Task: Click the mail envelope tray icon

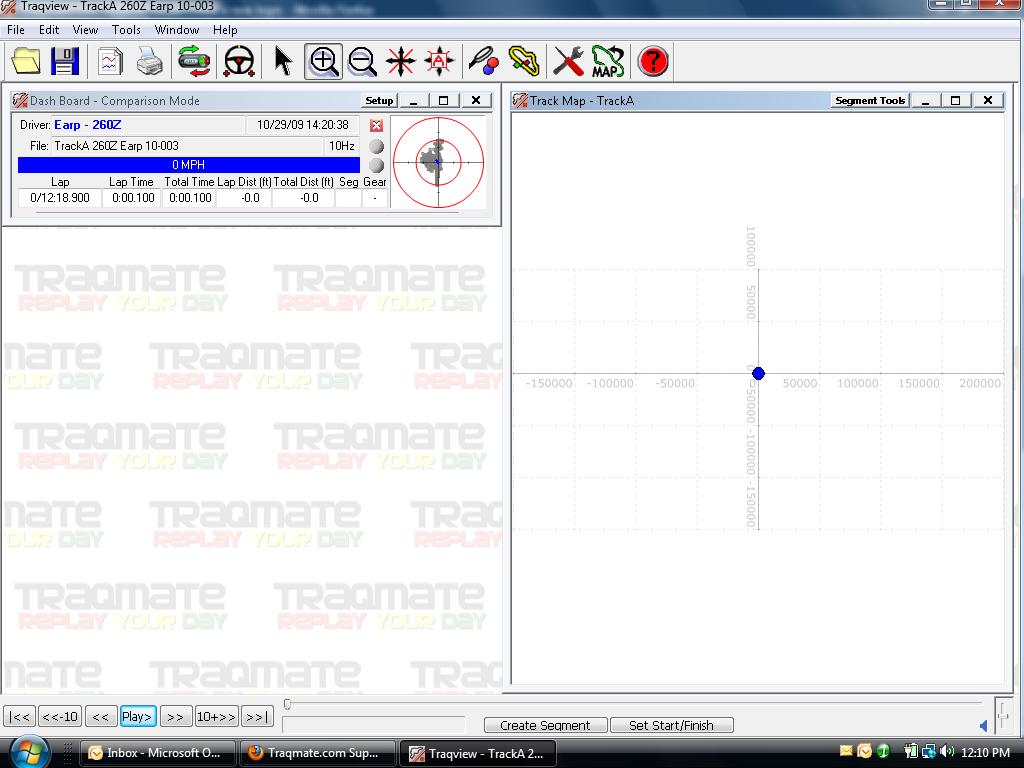Action: (x=846, y=752)
